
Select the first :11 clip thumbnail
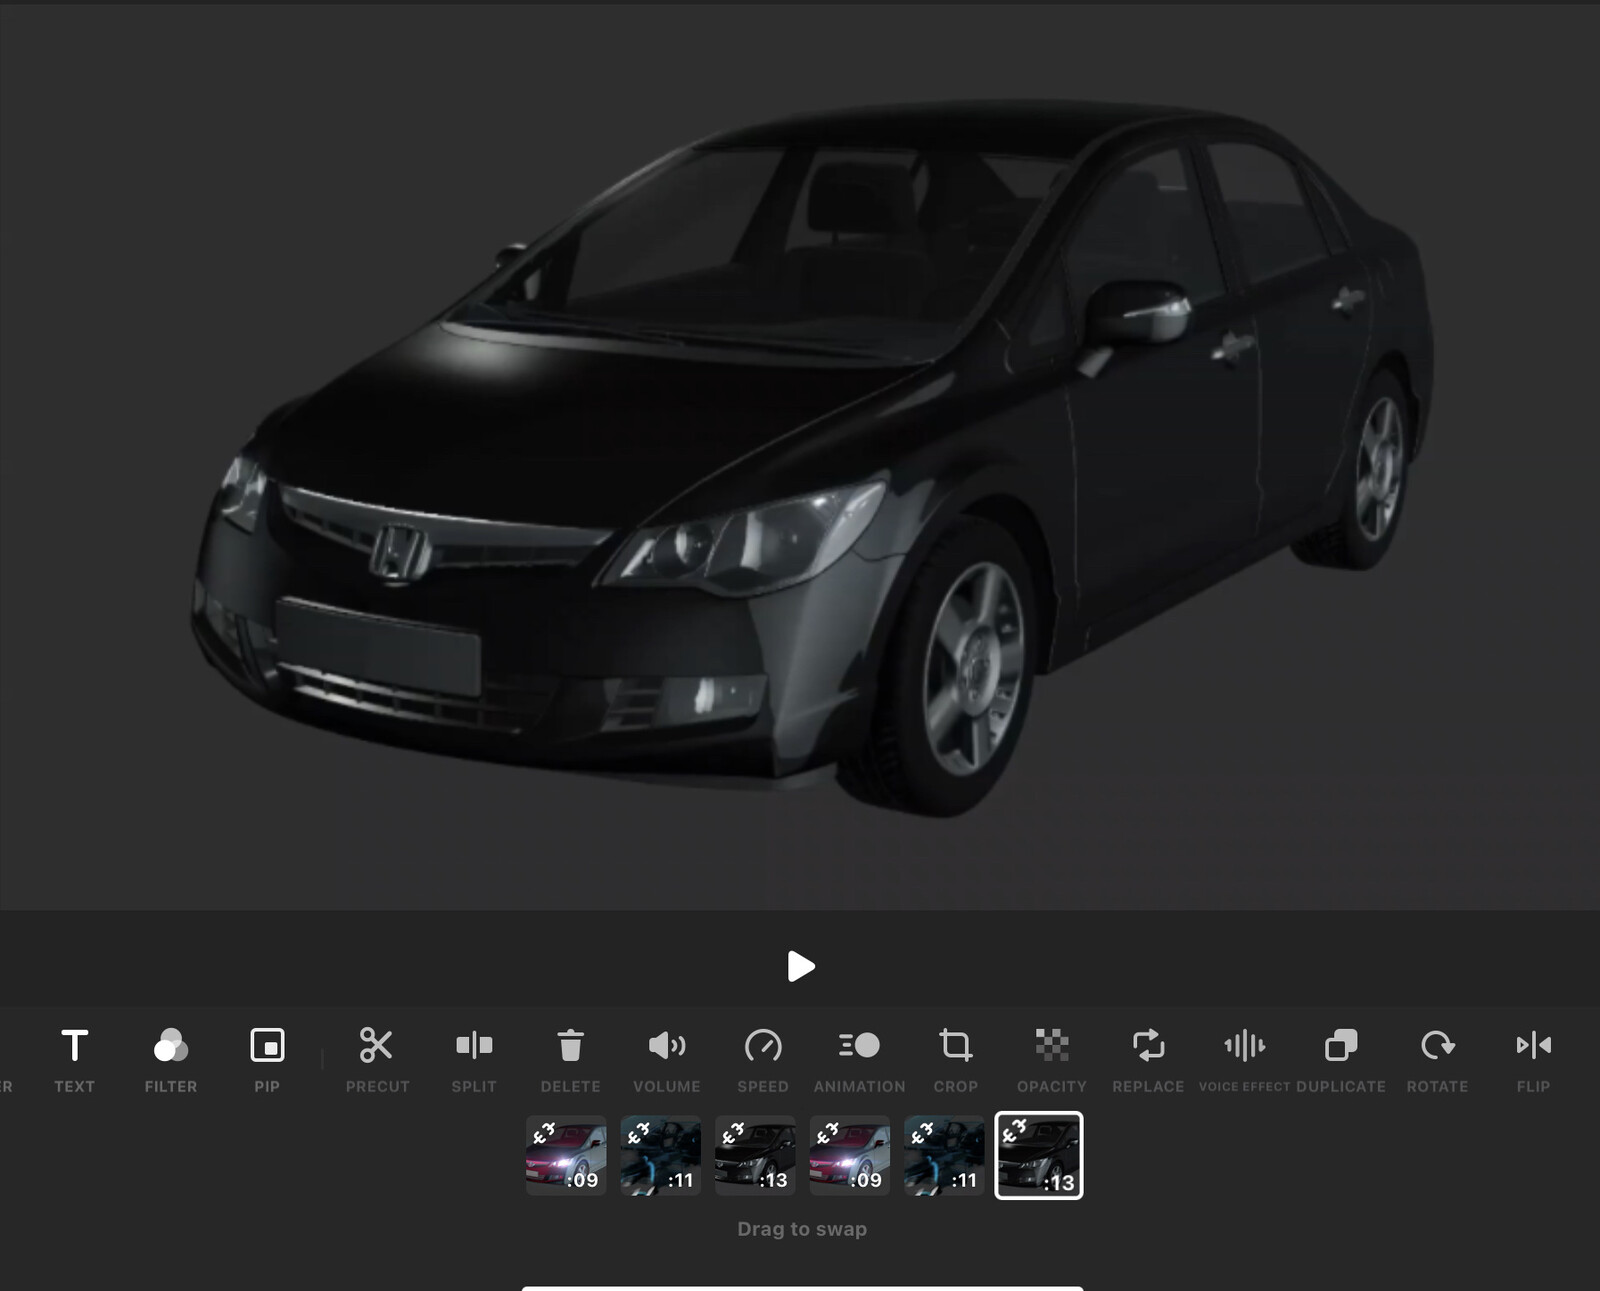(661, 1156)
